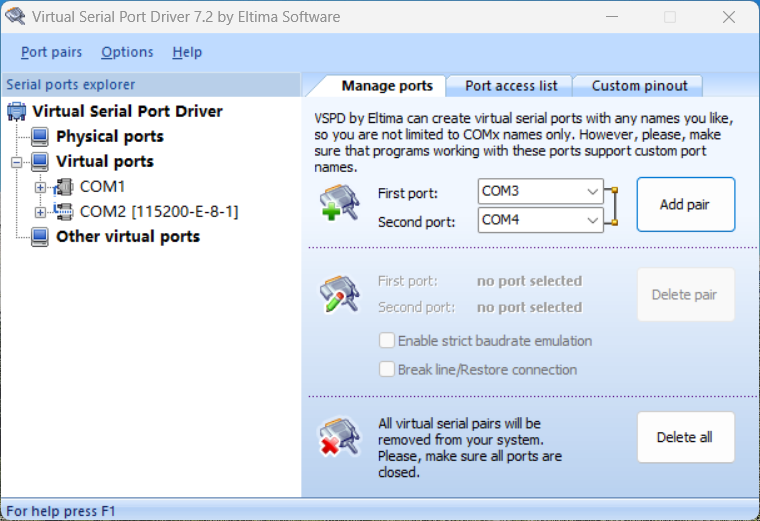
Task: Collapse the Virtual ports tree node
Action: tap(16, 162)
